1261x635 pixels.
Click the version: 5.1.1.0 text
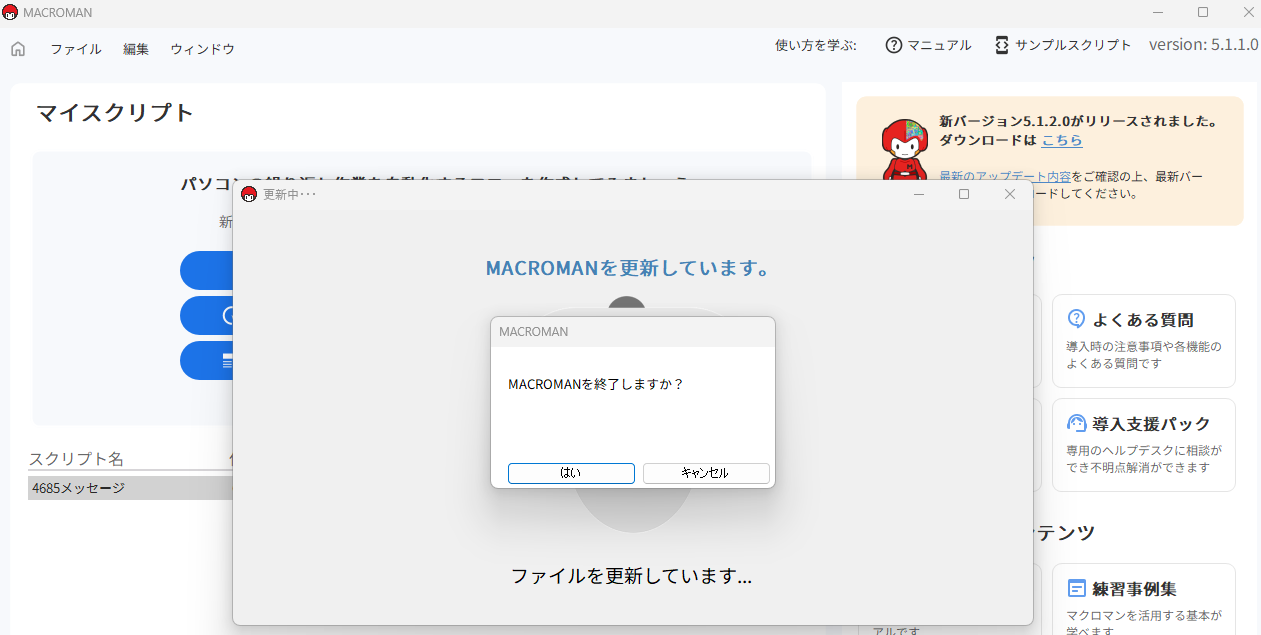[1203, 45]
